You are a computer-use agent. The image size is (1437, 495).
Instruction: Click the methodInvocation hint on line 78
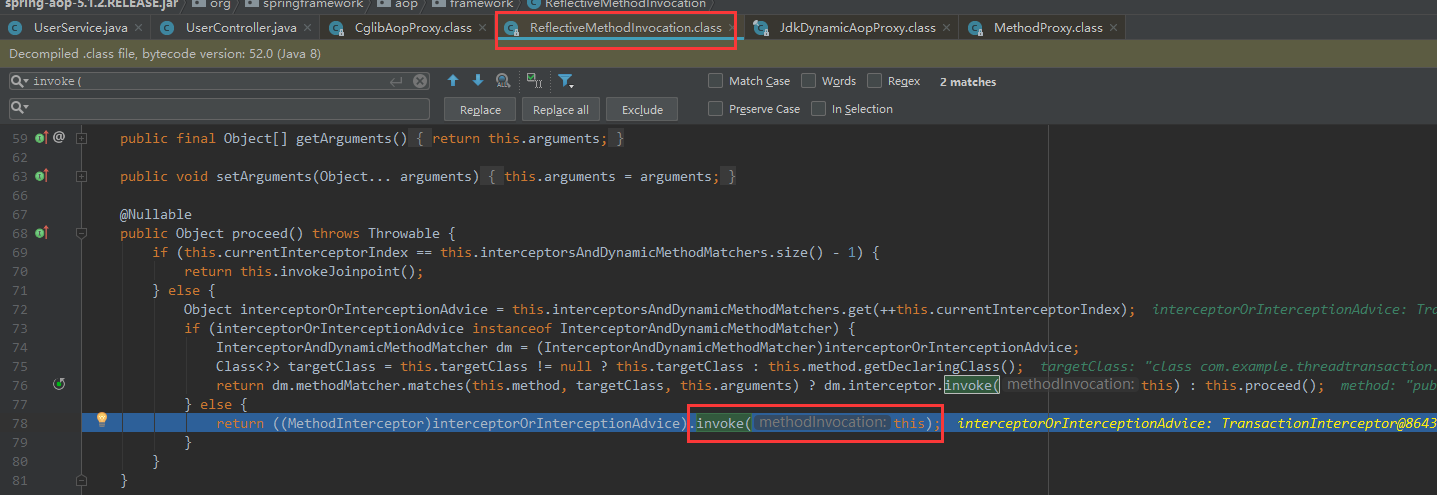pyautogui.click(x=820, y=423)
